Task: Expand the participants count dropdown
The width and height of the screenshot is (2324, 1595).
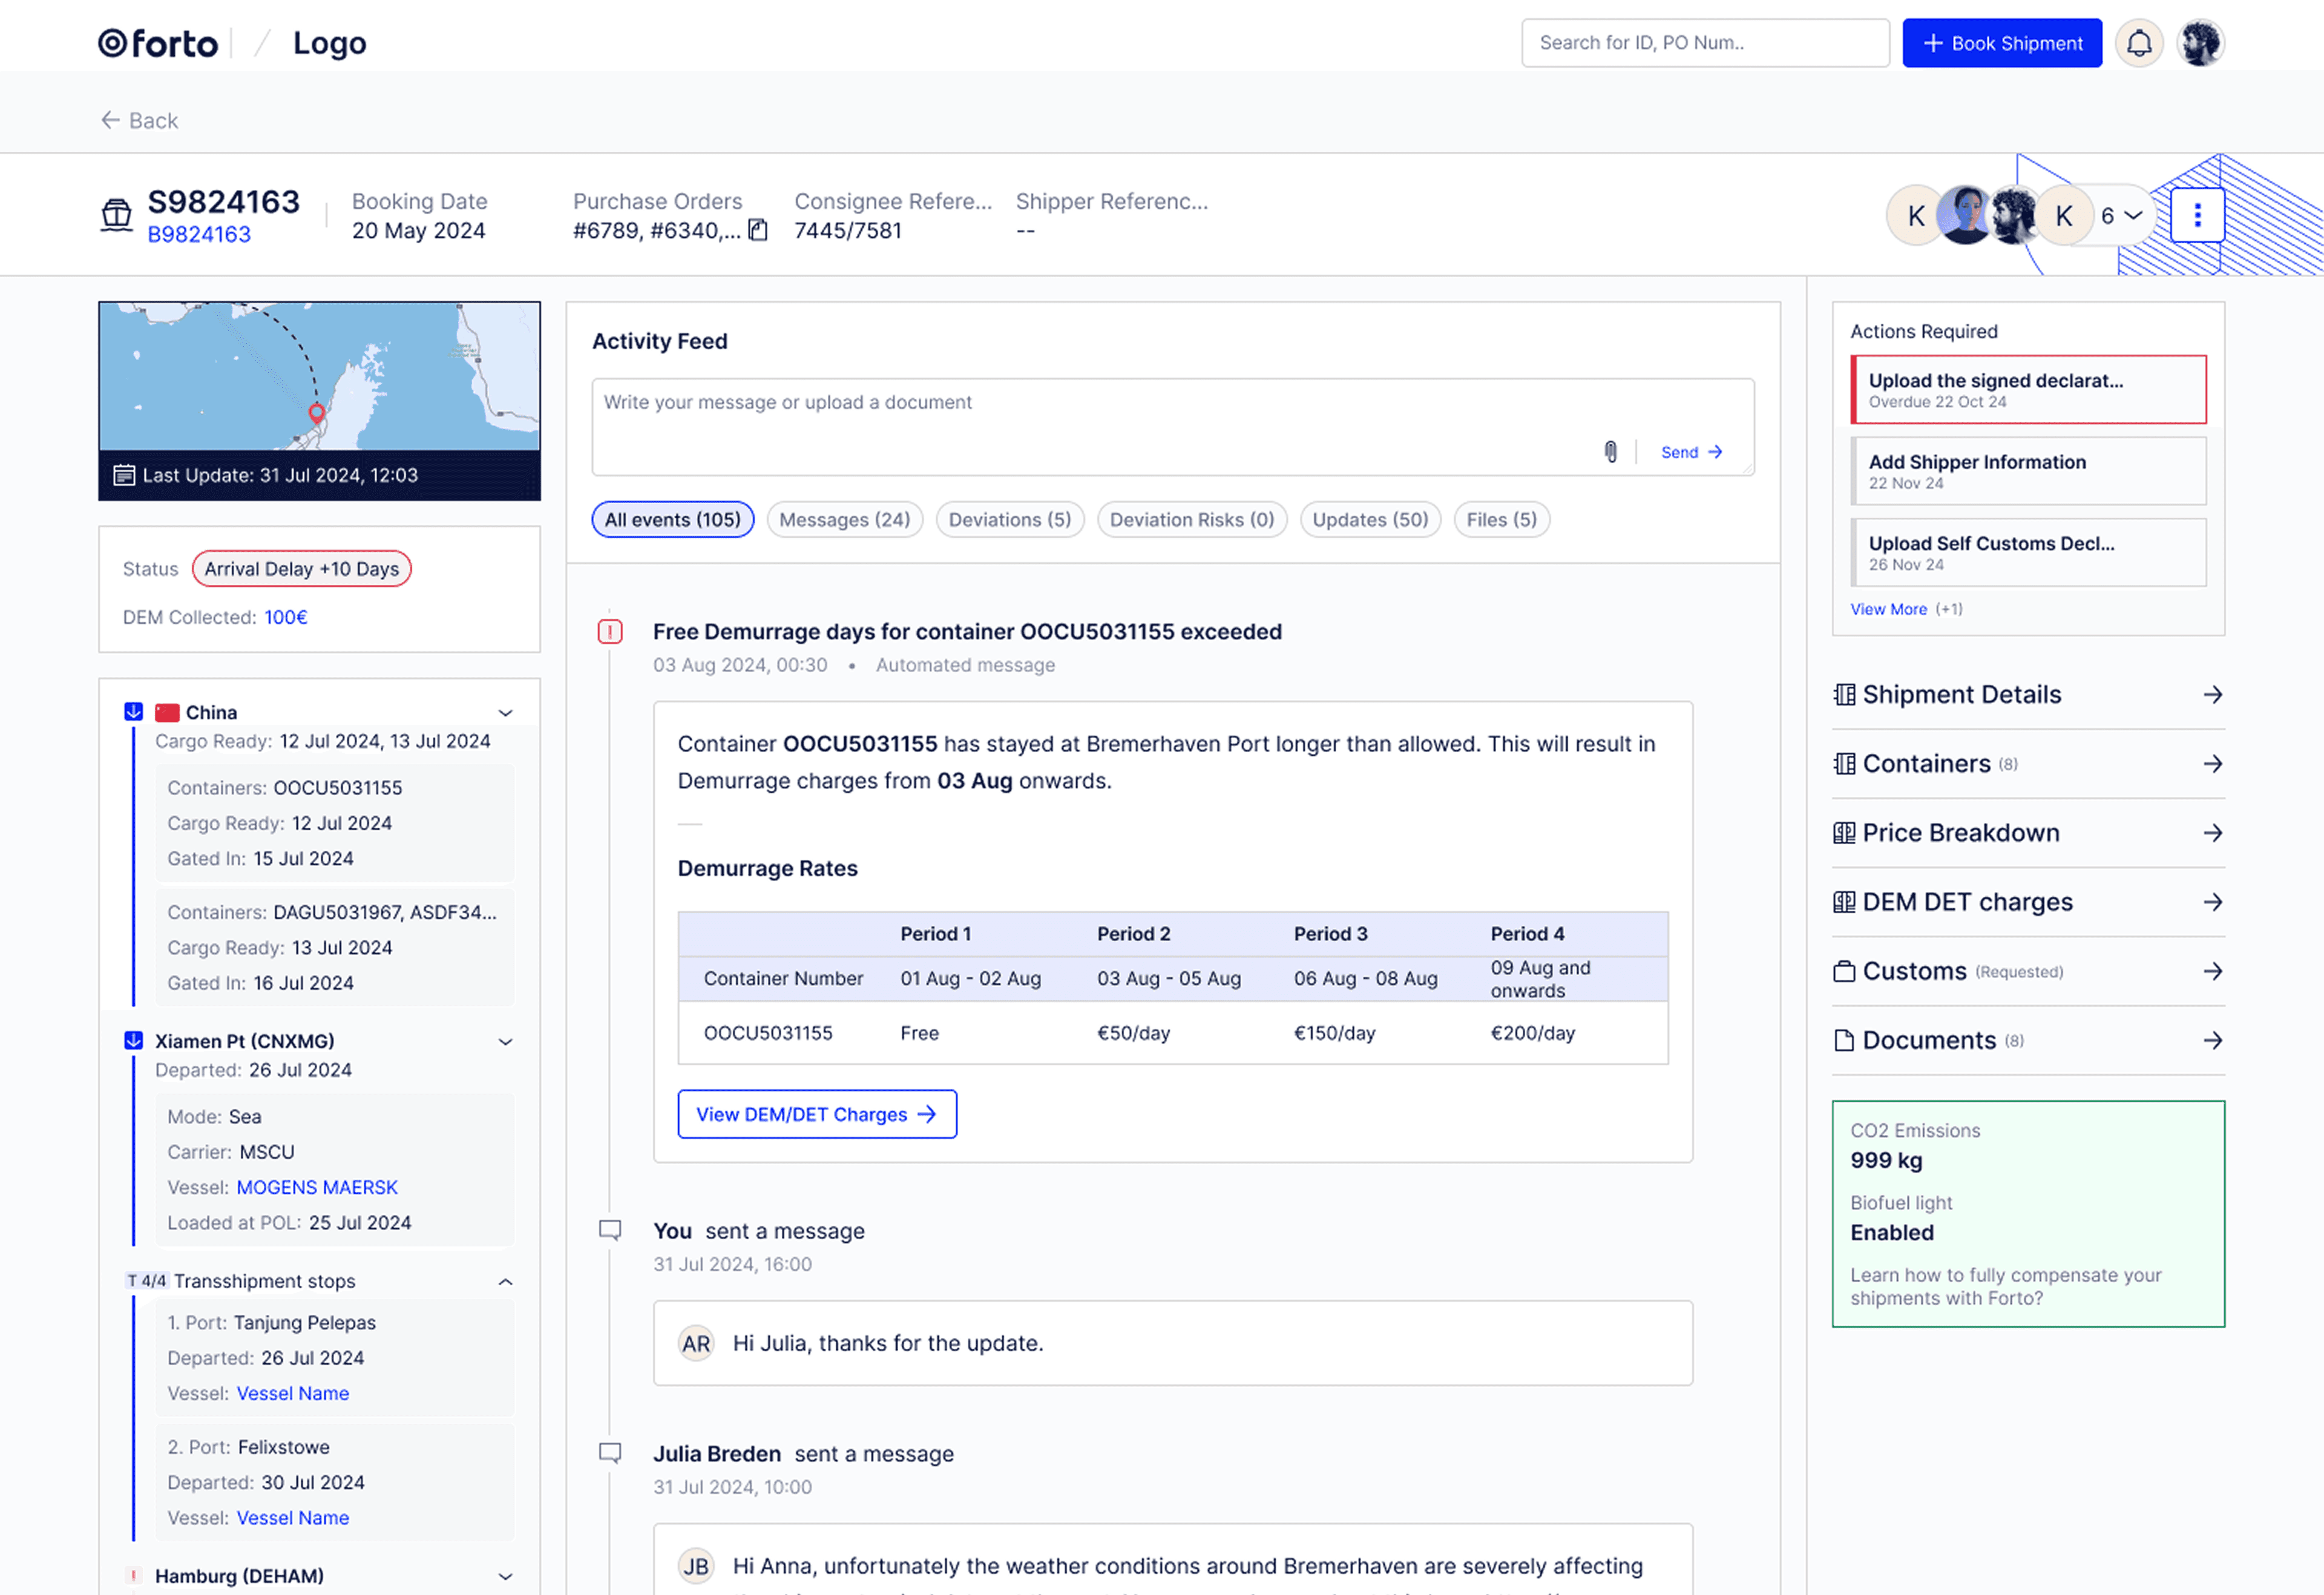Action: coord(2121,216)
